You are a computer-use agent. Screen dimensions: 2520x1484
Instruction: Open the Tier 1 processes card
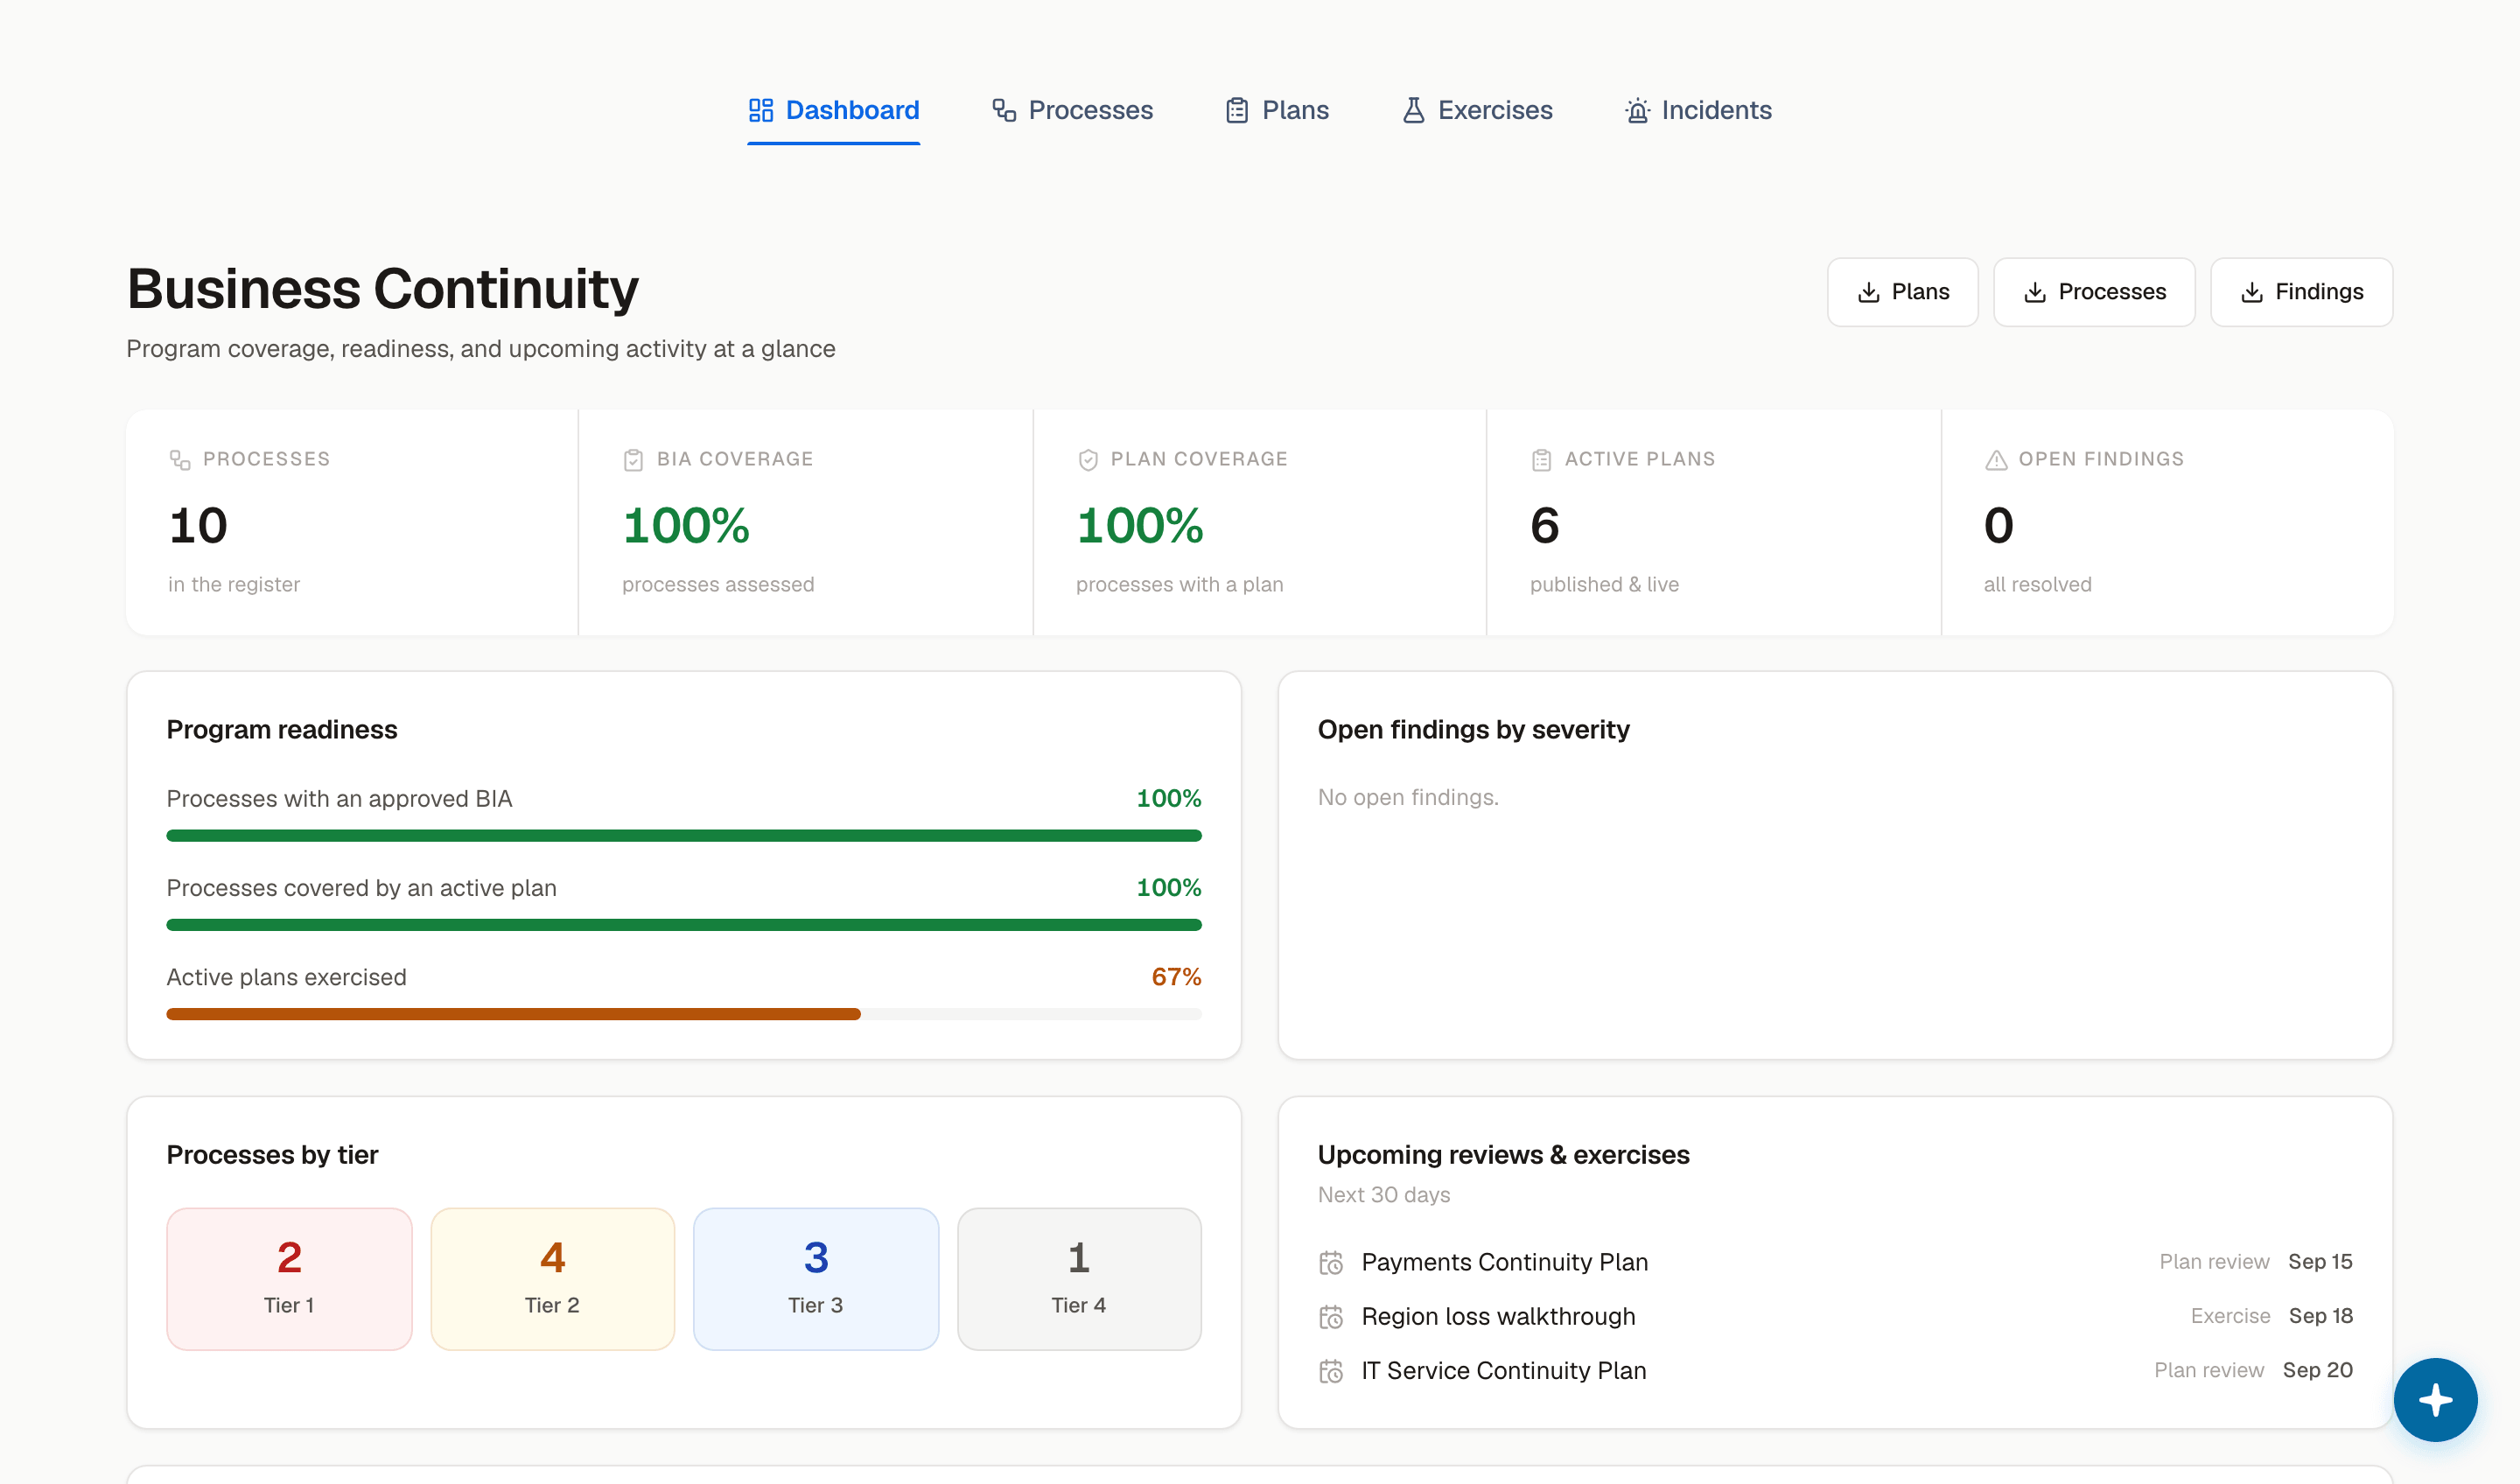pos(289,1279)
